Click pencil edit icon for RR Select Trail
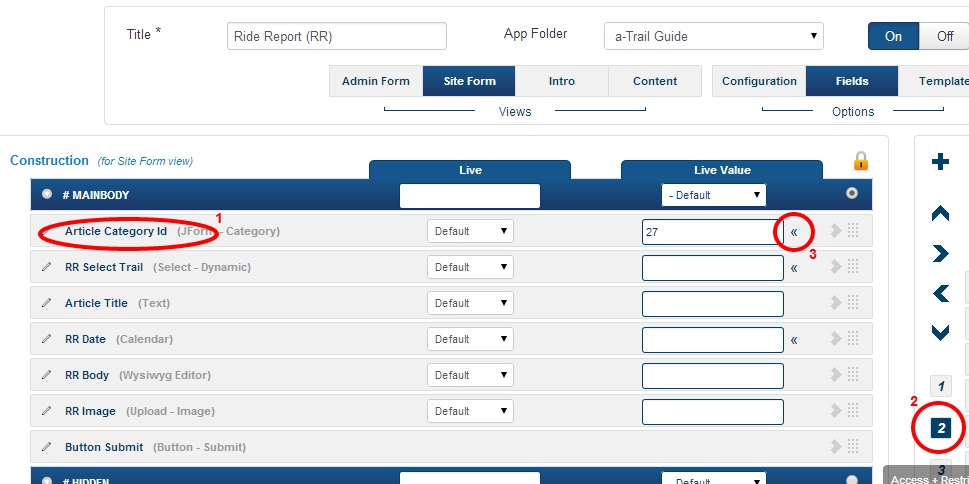 coord(46,267)
